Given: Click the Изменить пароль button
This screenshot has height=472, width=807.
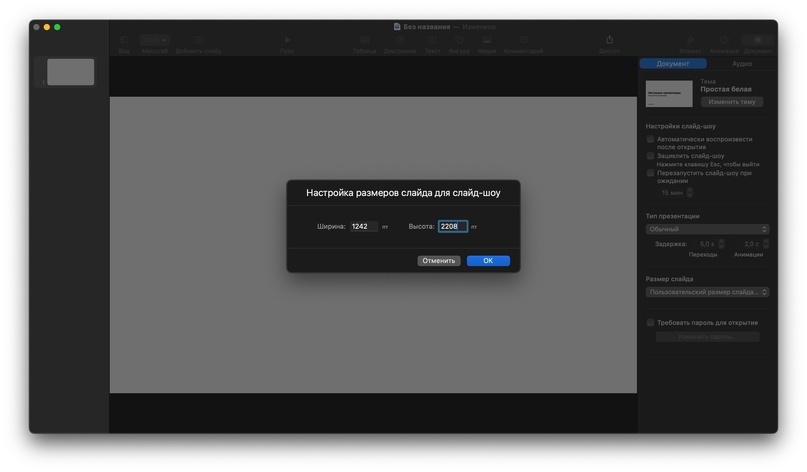Looking at the screenshot, I should 707,337.
